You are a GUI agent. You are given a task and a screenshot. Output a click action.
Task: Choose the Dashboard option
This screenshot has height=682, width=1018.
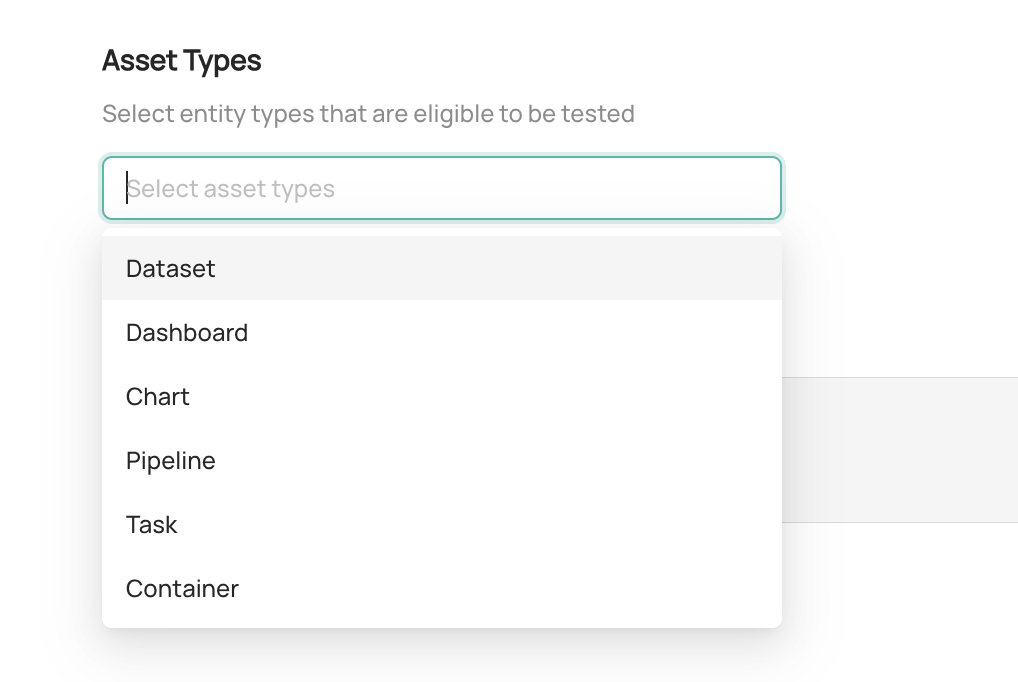pyautogui.click(x=187, y=333)
